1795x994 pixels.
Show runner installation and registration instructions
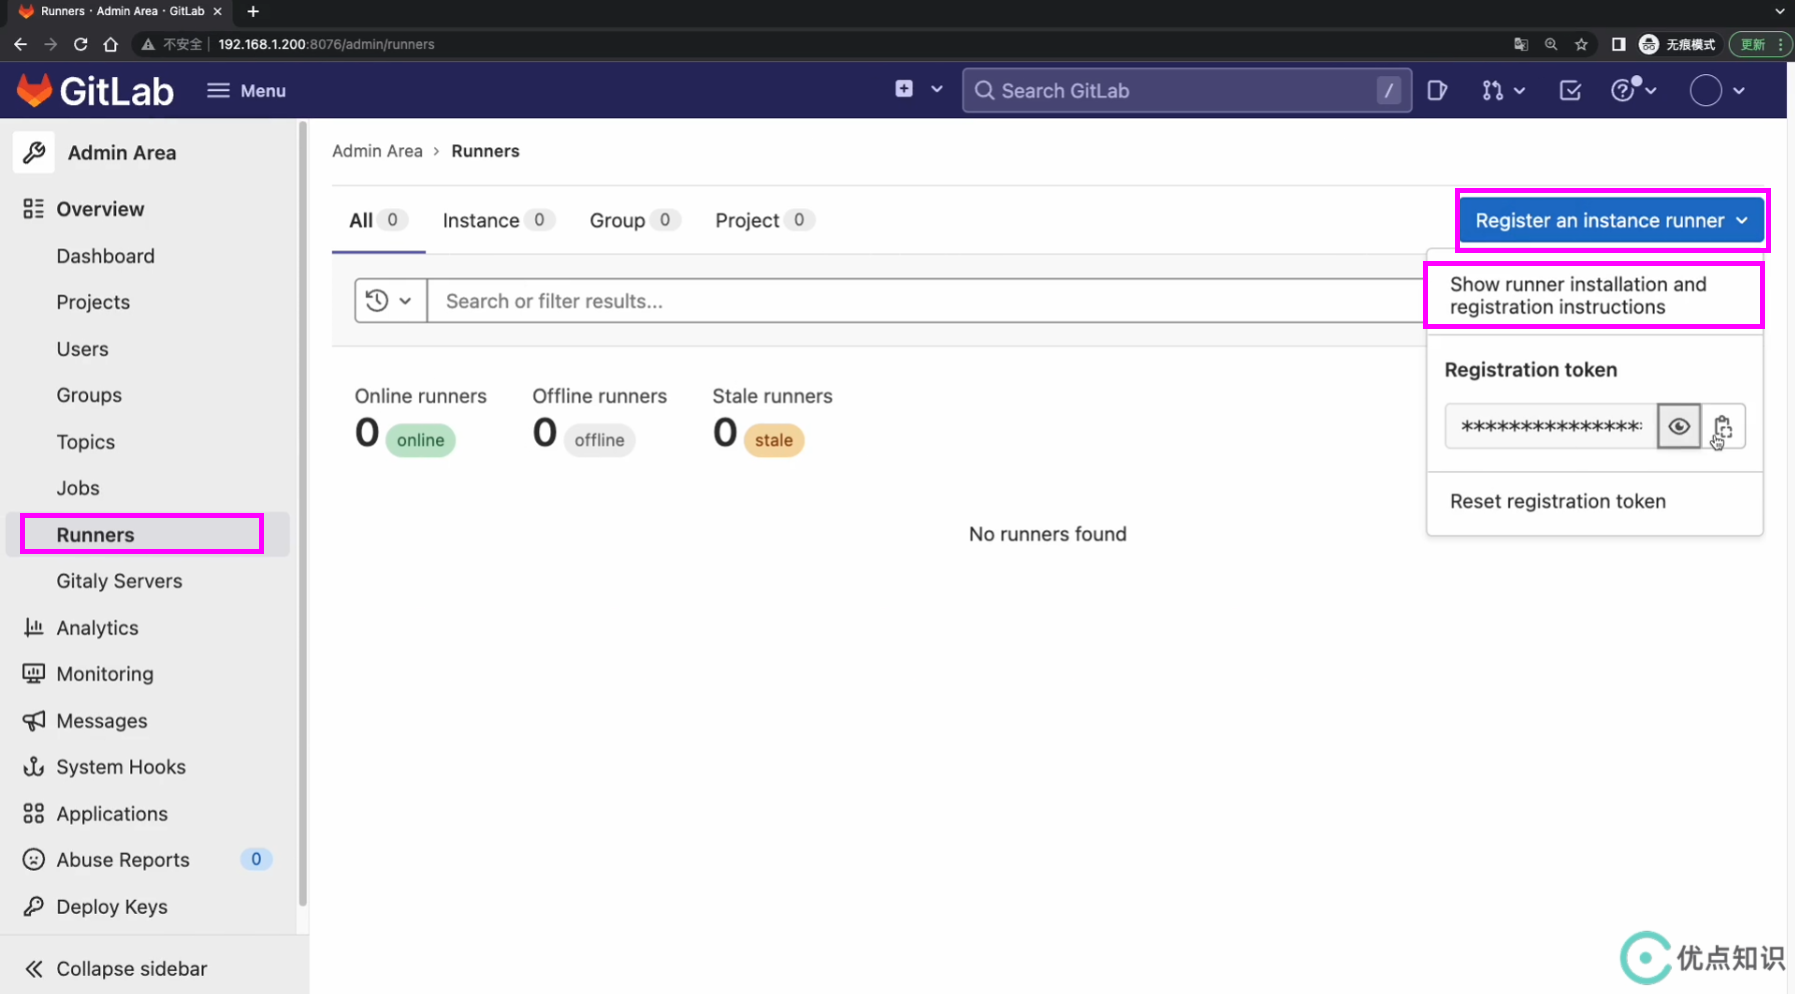pyautogui.click(x=1594, y=295)
